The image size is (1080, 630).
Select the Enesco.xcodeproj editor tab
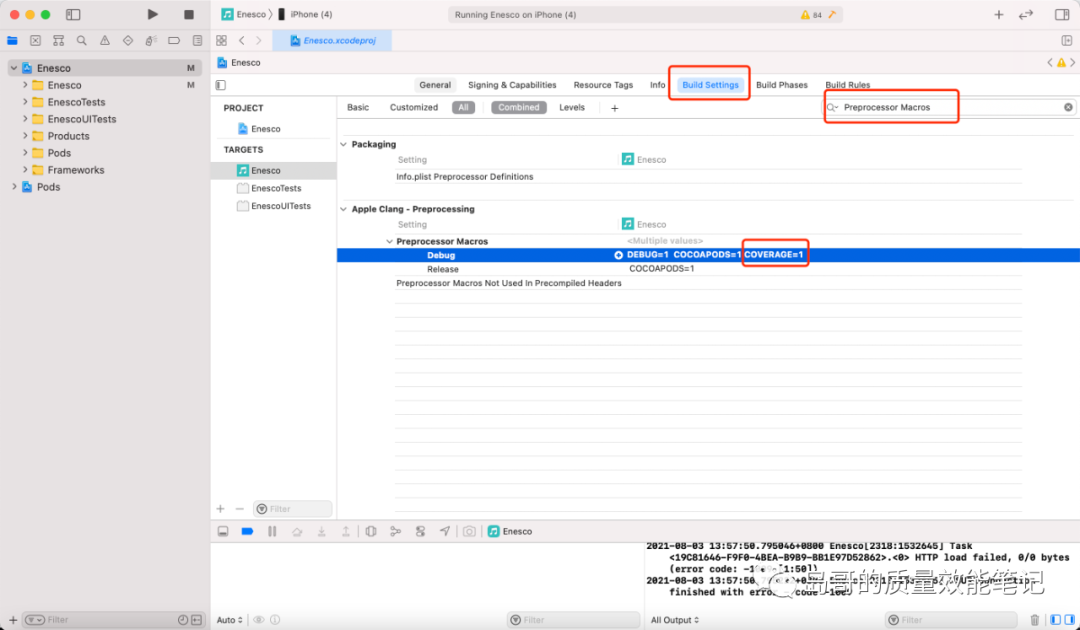tap(333, 41)
